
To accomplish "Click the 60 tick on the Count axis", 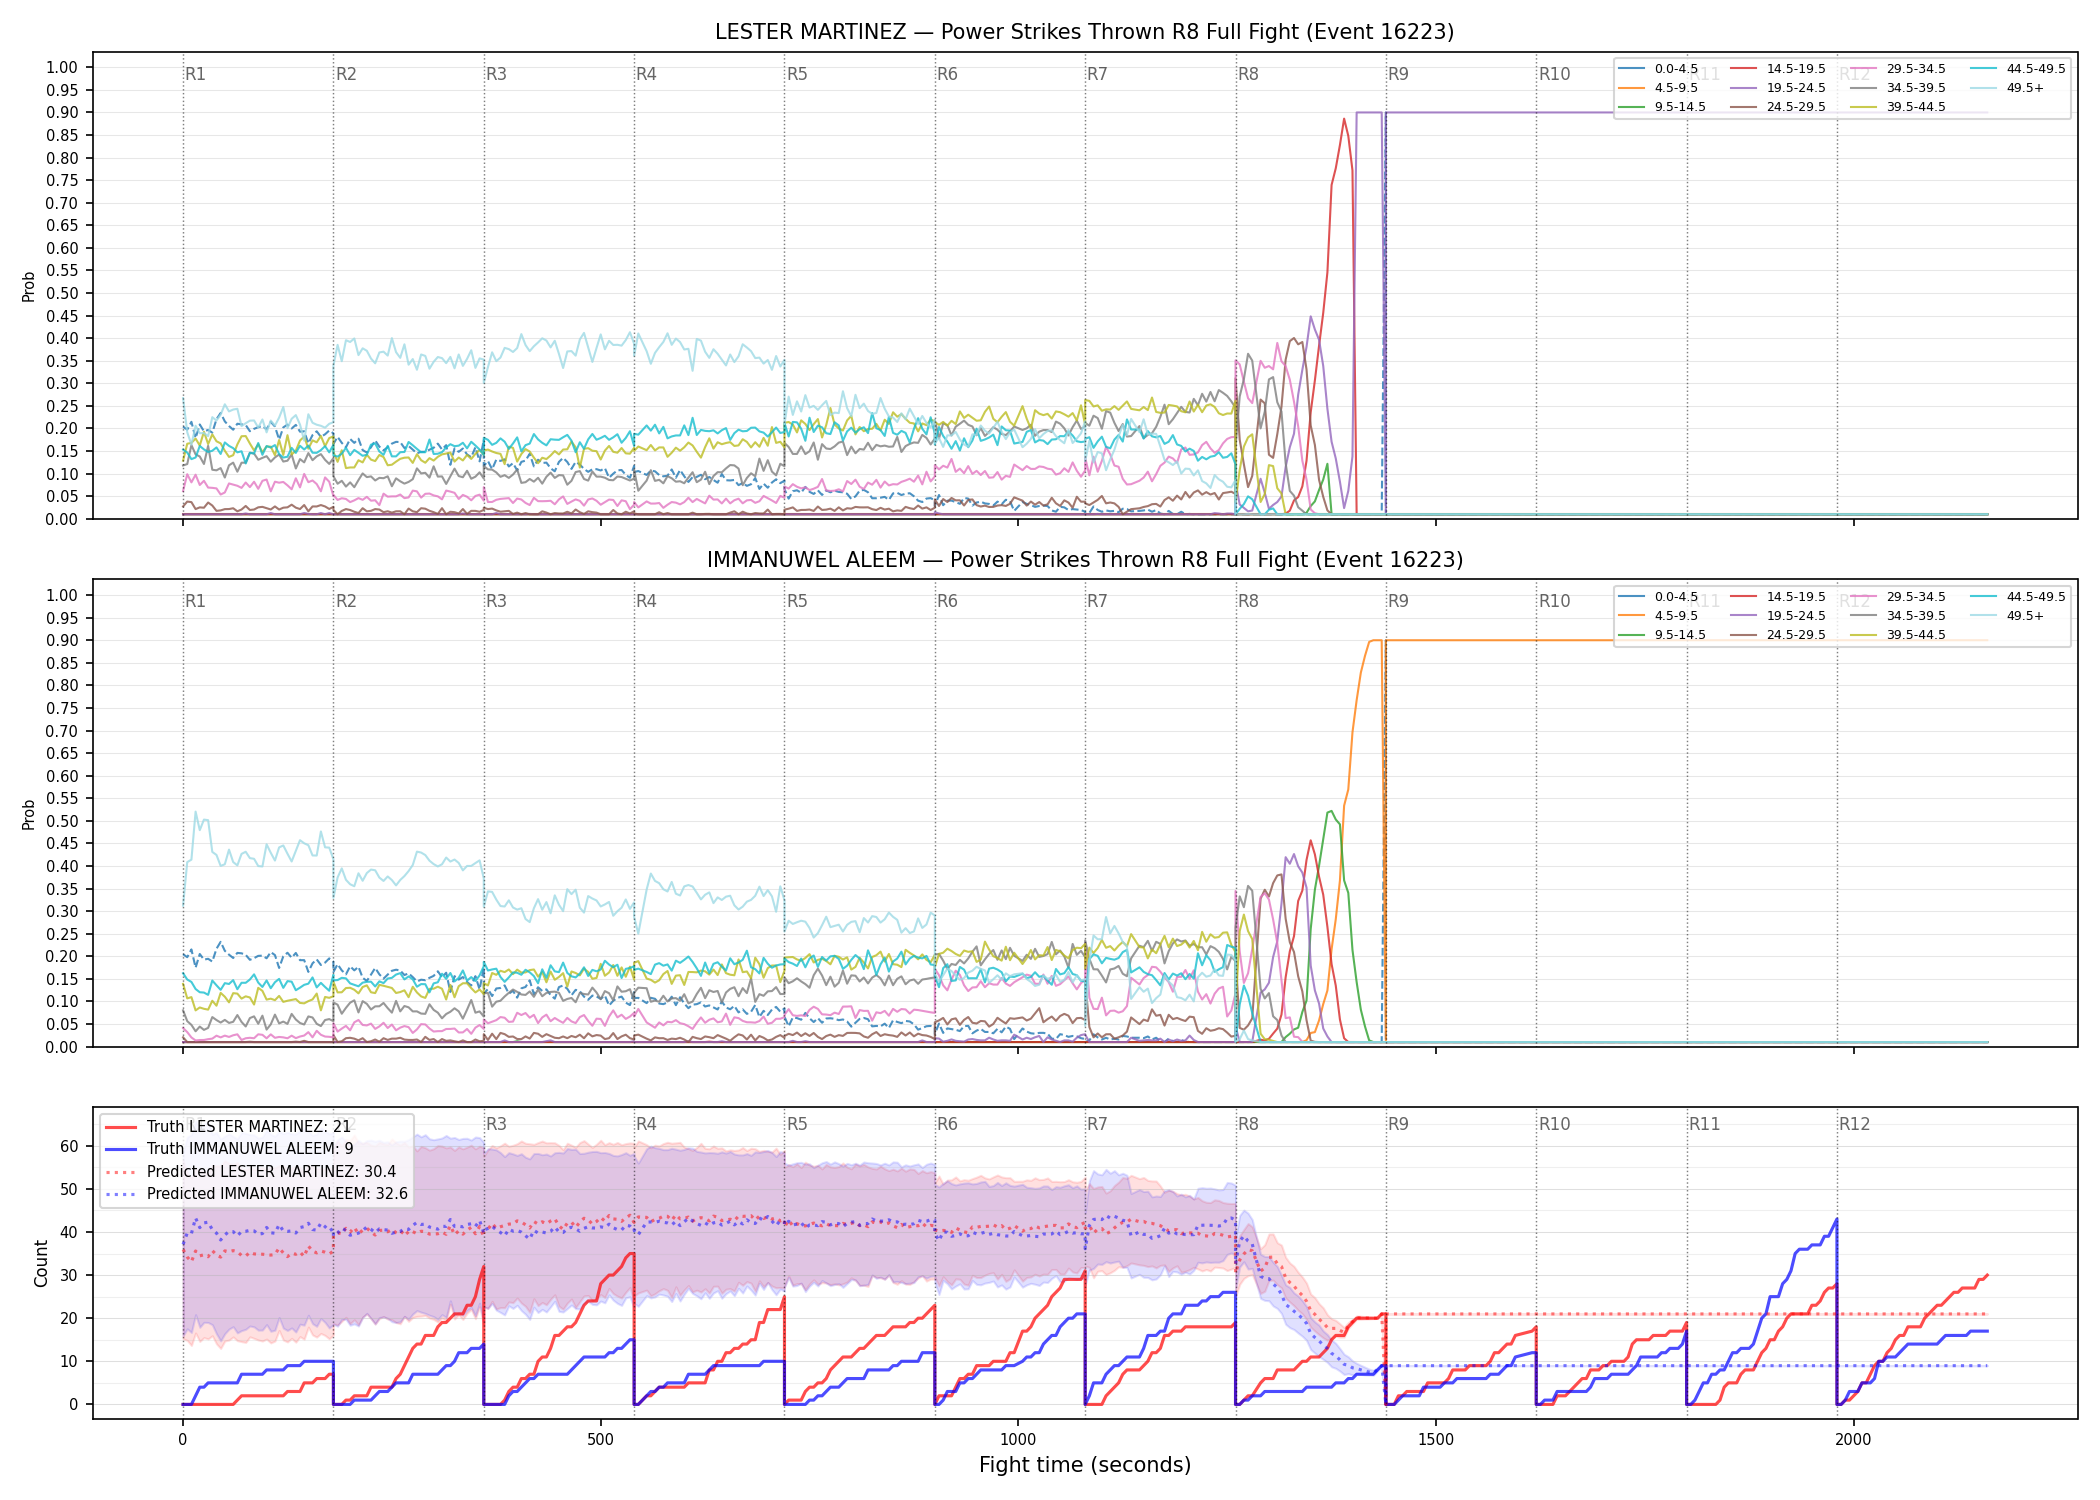I will pos(69,1147).
